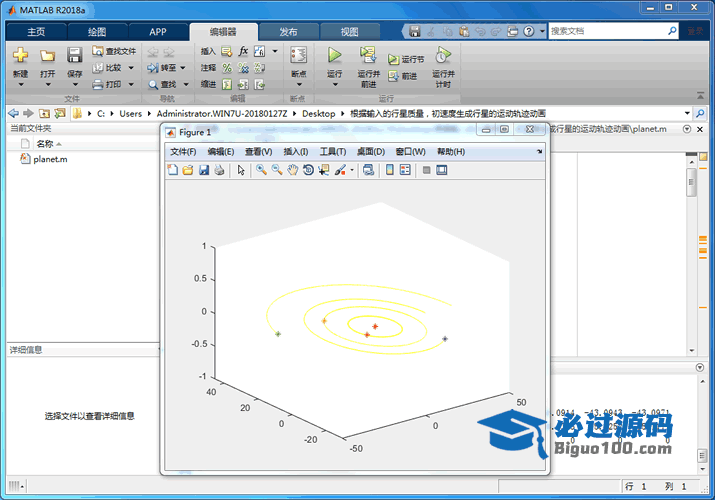Click the green Run (运行) arrow
Screen dimensions: 715x500
click(335, 55)
